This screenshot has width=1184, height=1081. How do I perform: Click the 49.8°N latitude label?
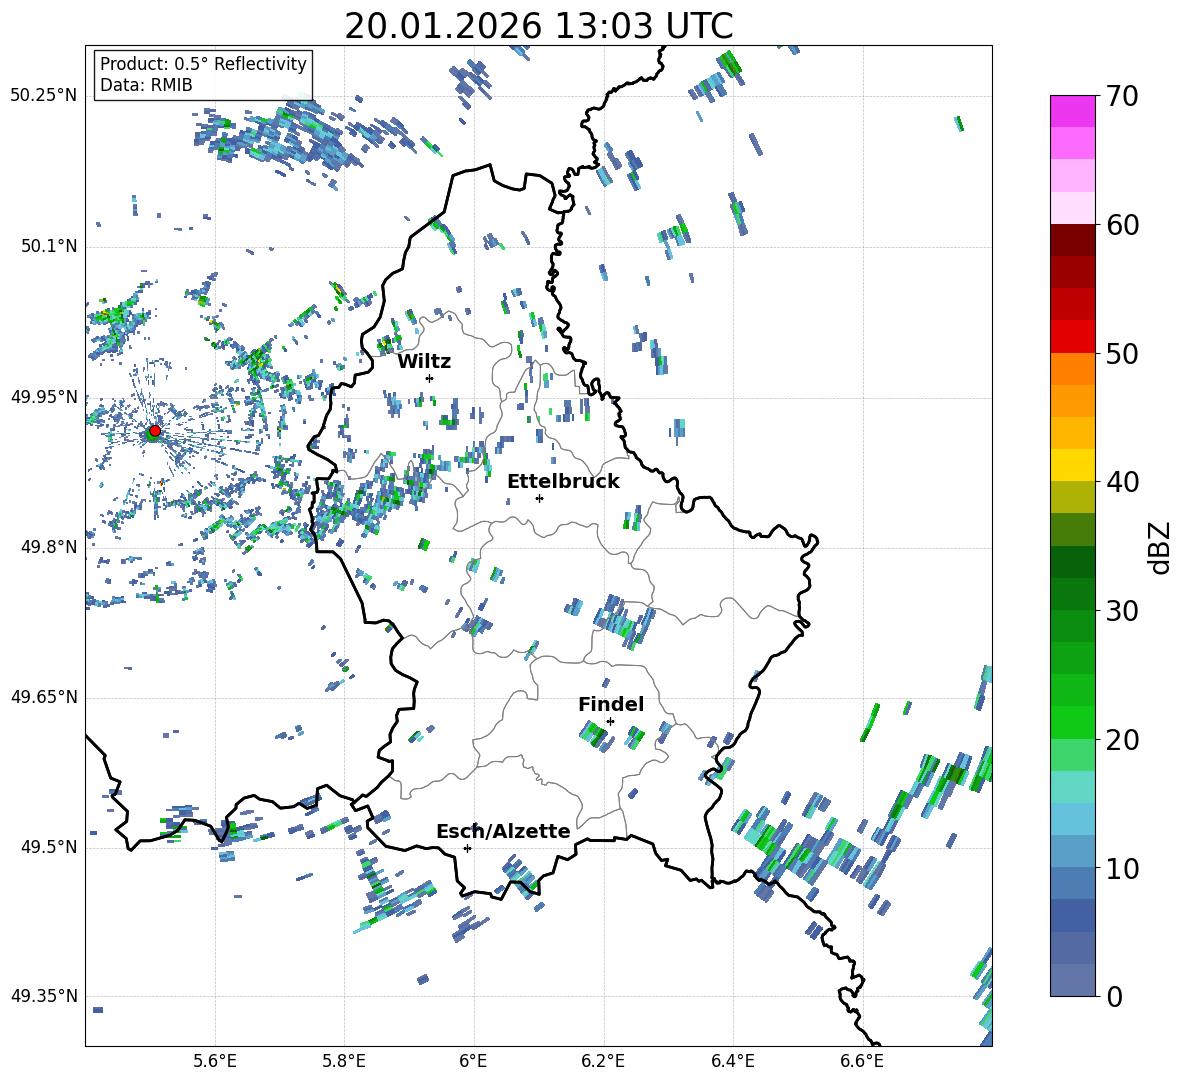click(x=49, y=547)
